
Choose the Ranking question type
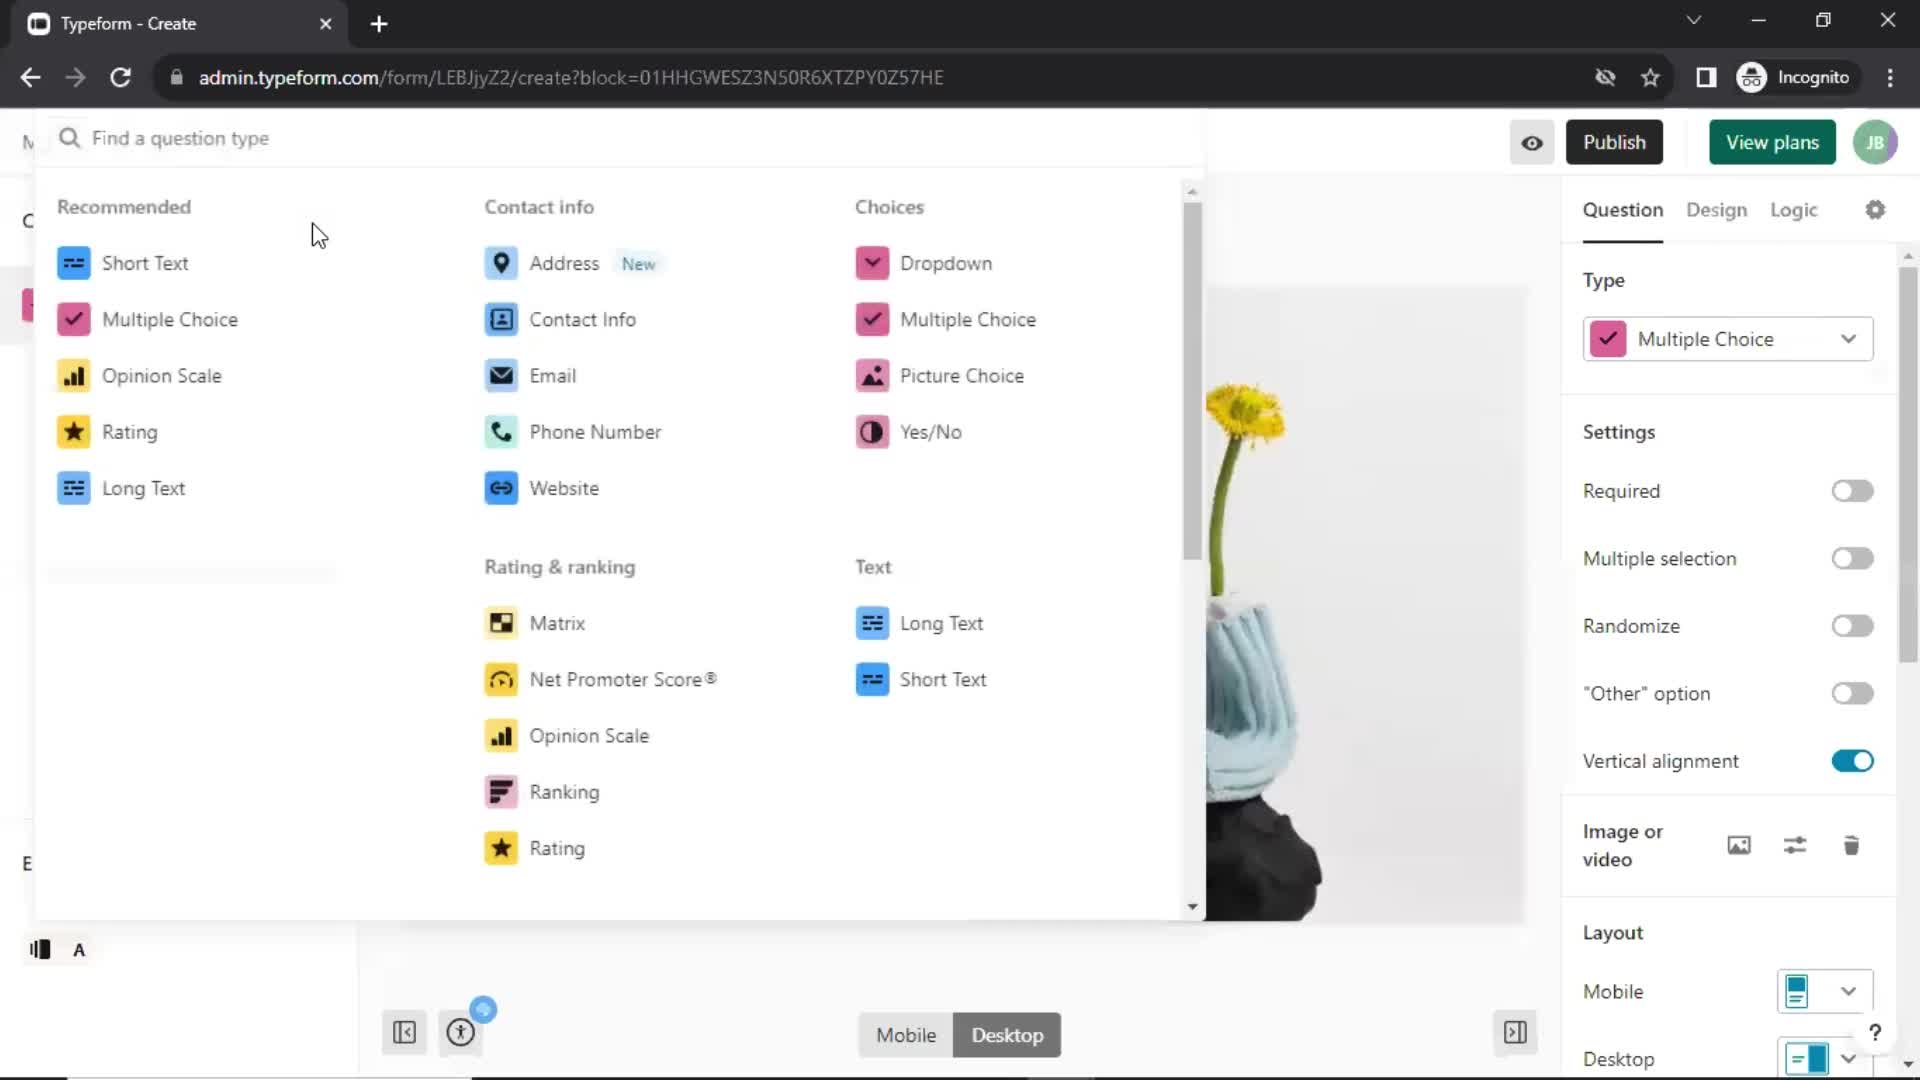coord(542,792)
